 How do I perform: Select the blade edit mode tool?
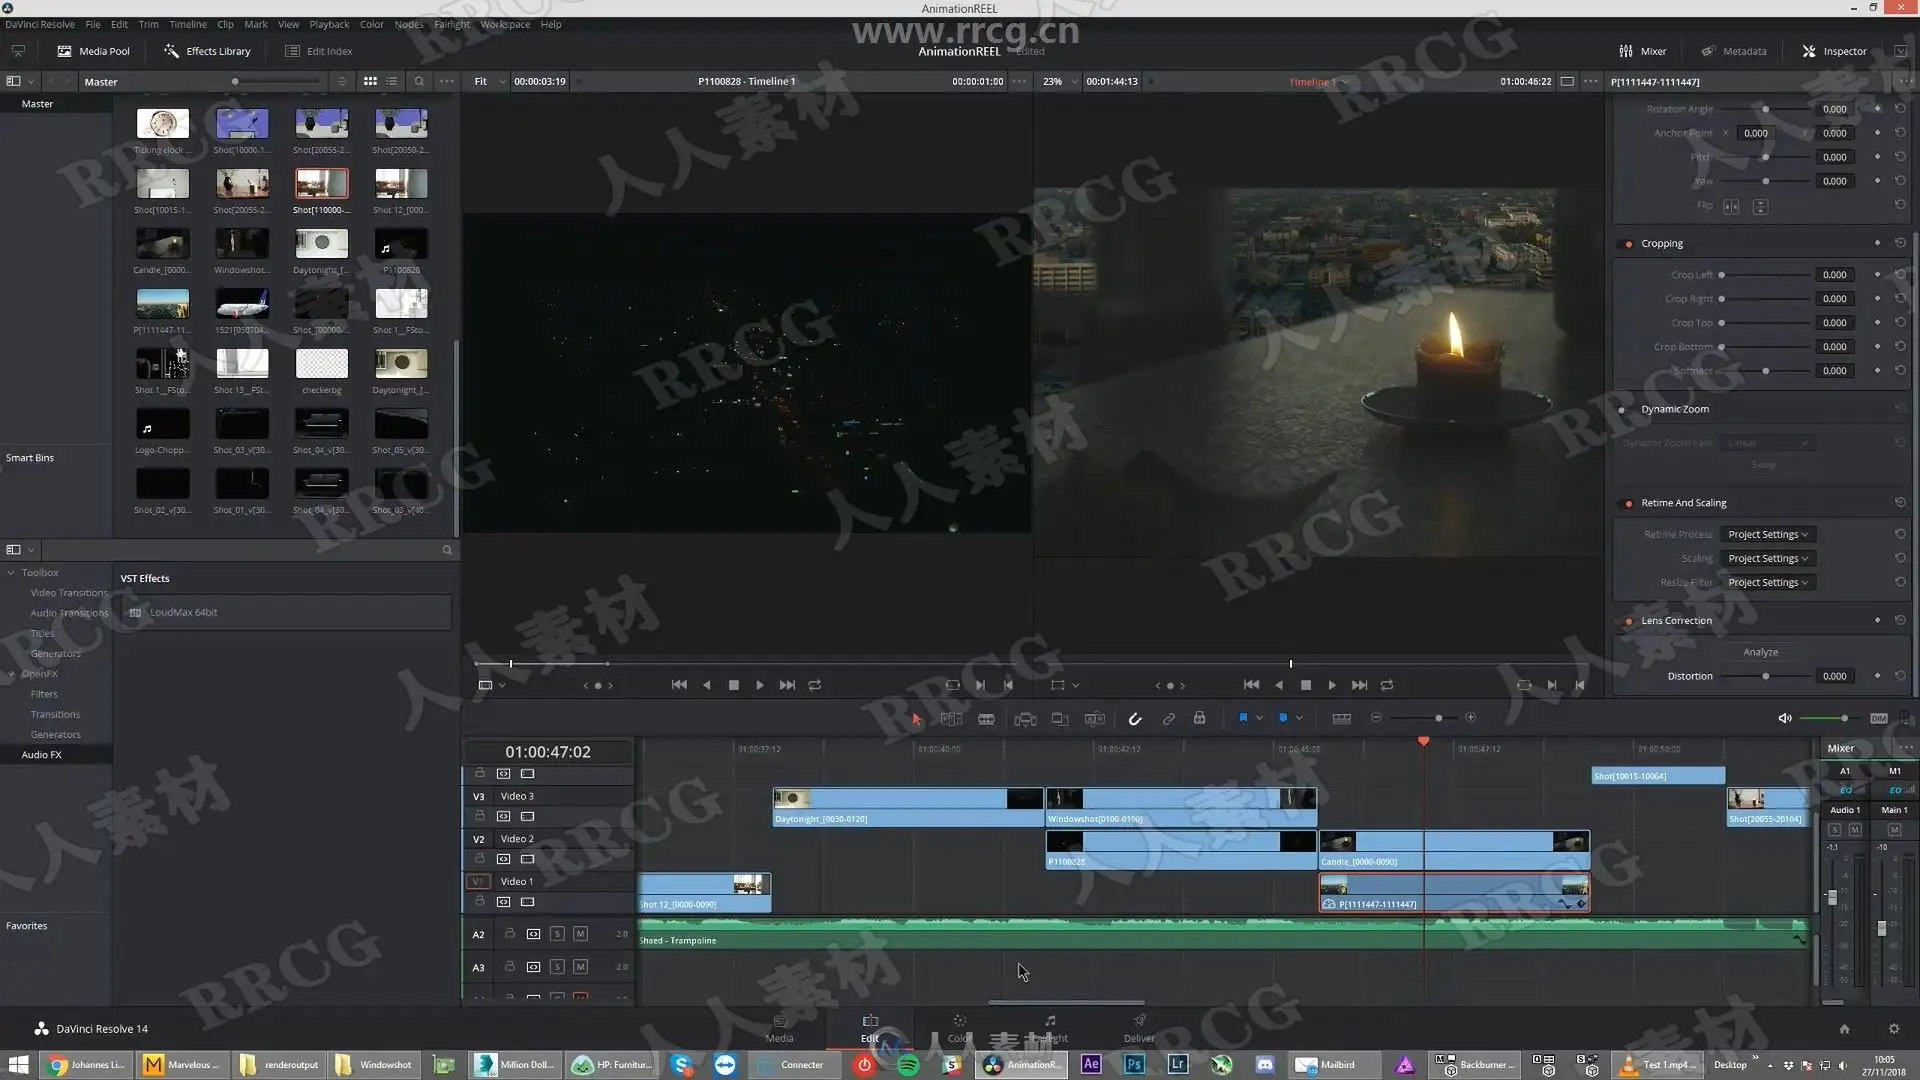coord(986,718)
